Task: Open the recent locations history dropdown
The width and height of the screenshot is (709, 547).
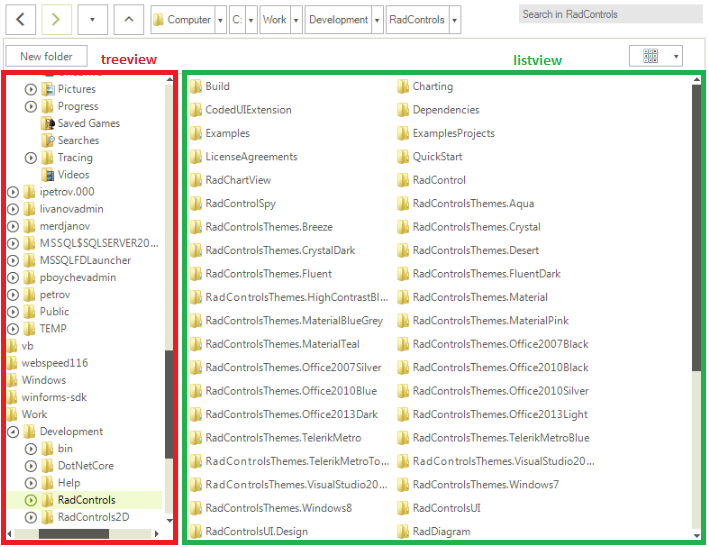Action: click(x=92, y=19)
